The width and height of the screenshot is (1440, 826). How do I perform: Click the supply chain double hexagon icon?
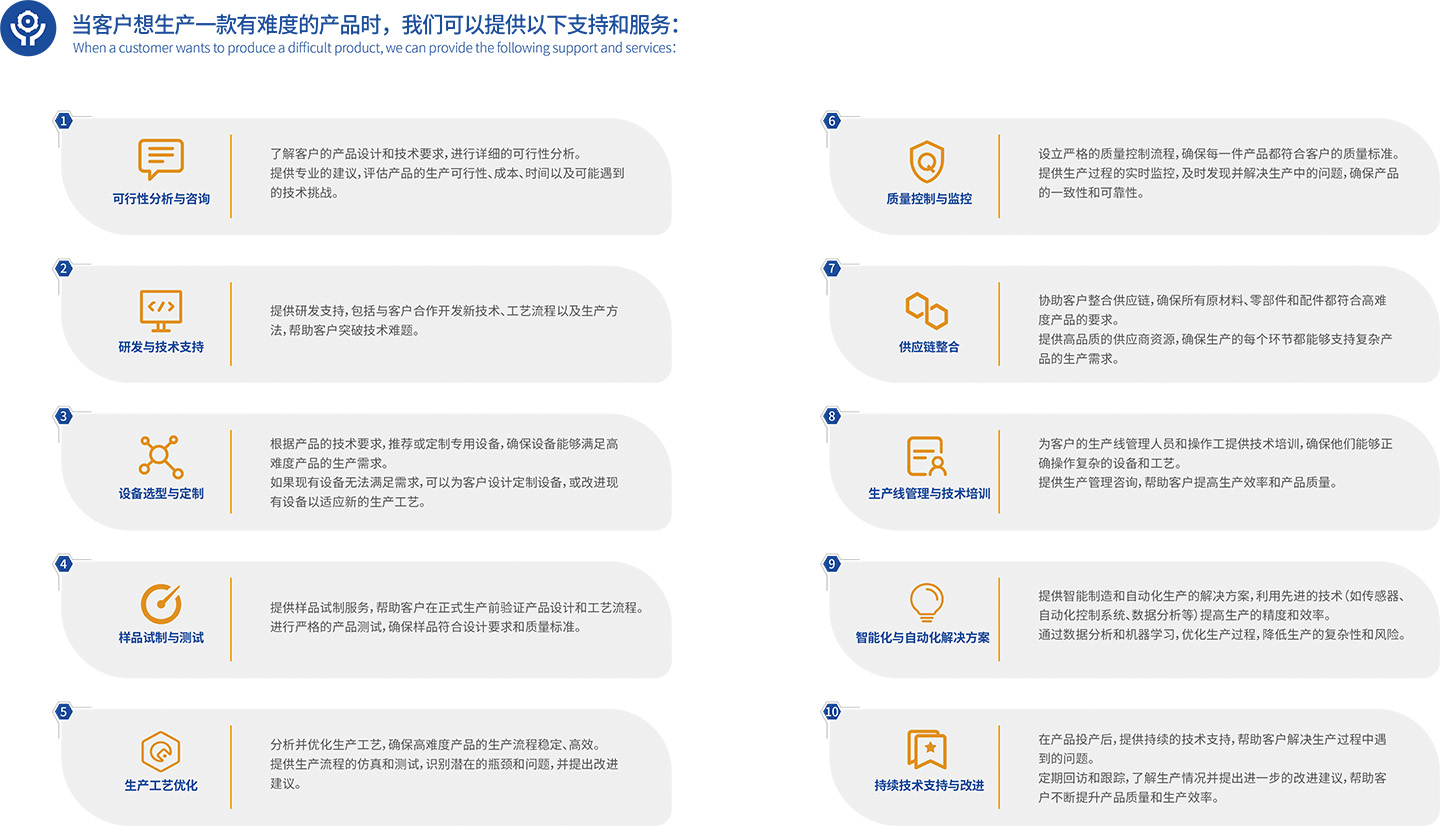click(927, 310)
